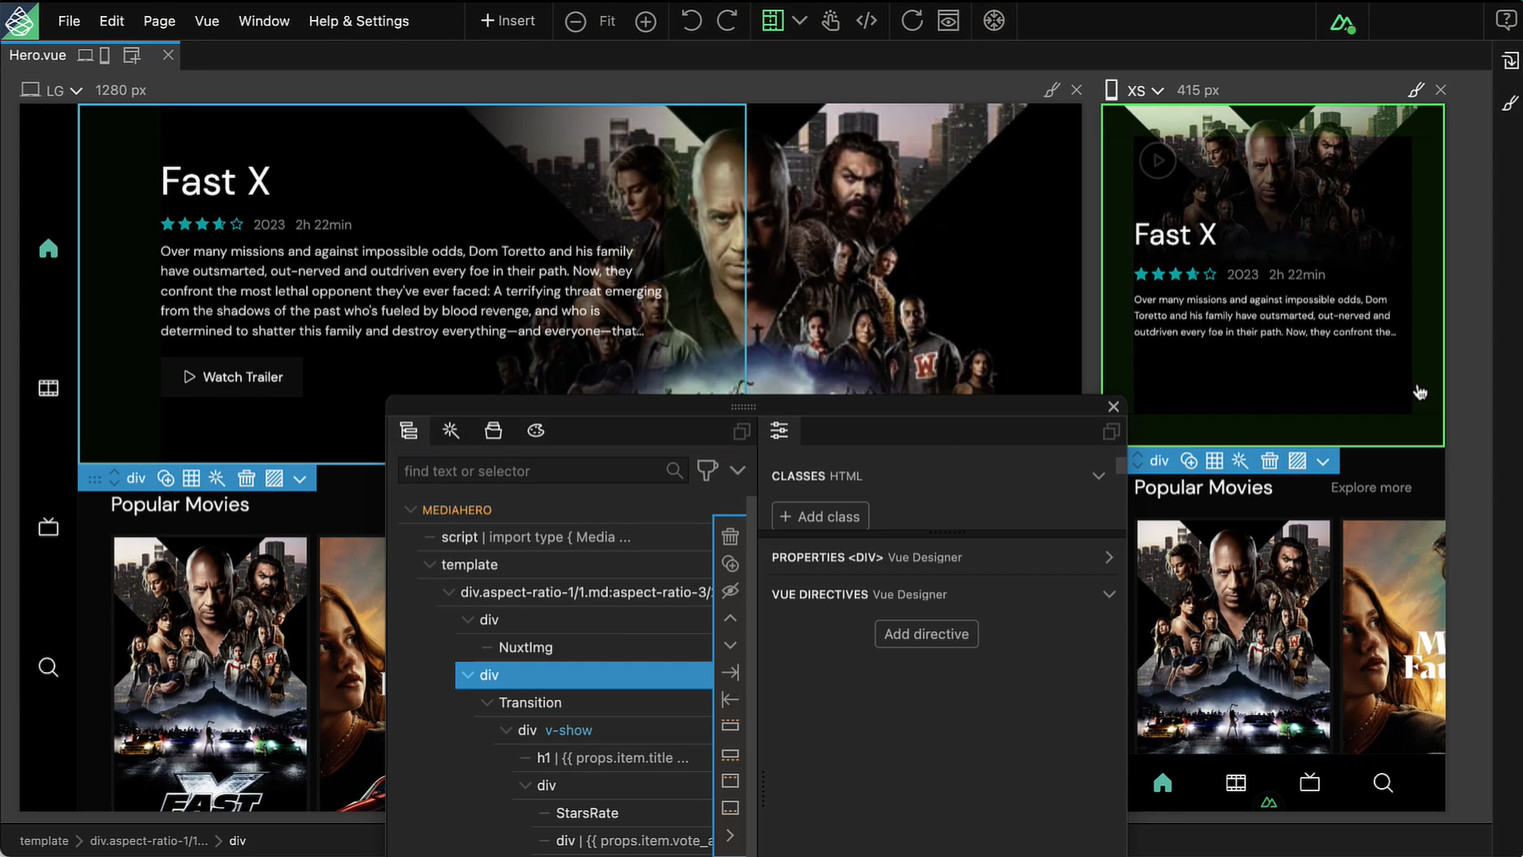Refresh the page with reload icon

(x=912, y=20)
